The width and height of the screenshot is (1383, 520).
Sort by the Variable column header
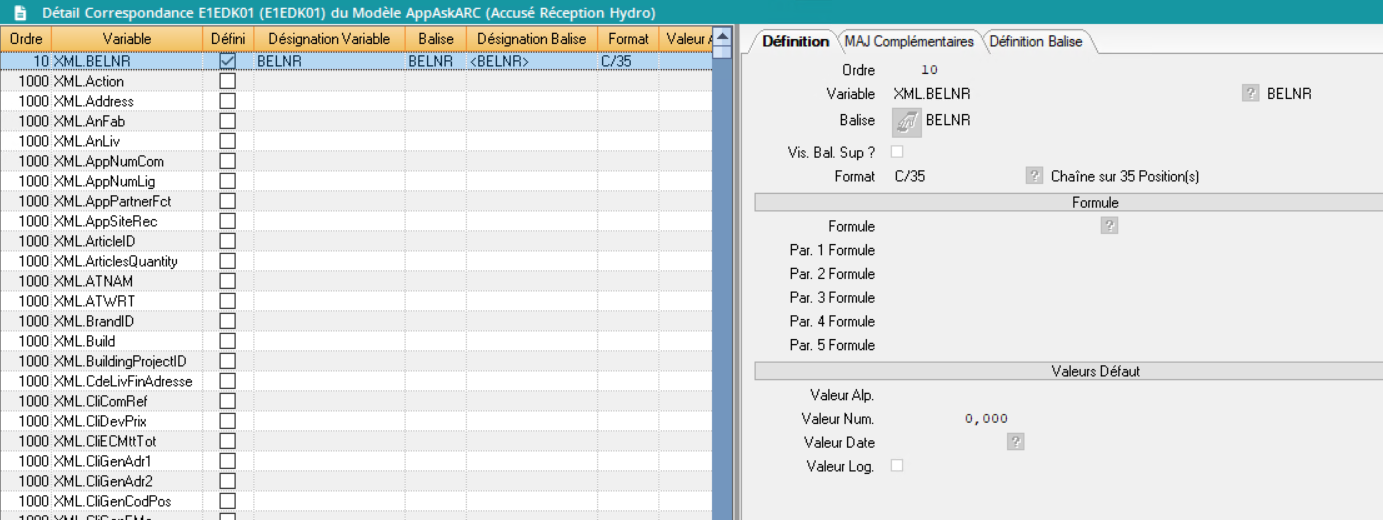pyautogui.click(x=127, y=38)
